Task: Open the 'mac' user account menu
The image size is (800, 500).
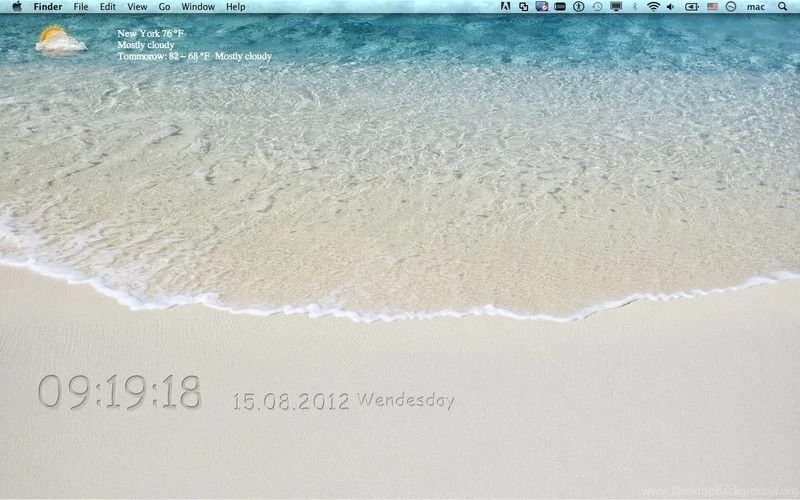Action: [x=756, y=7]
